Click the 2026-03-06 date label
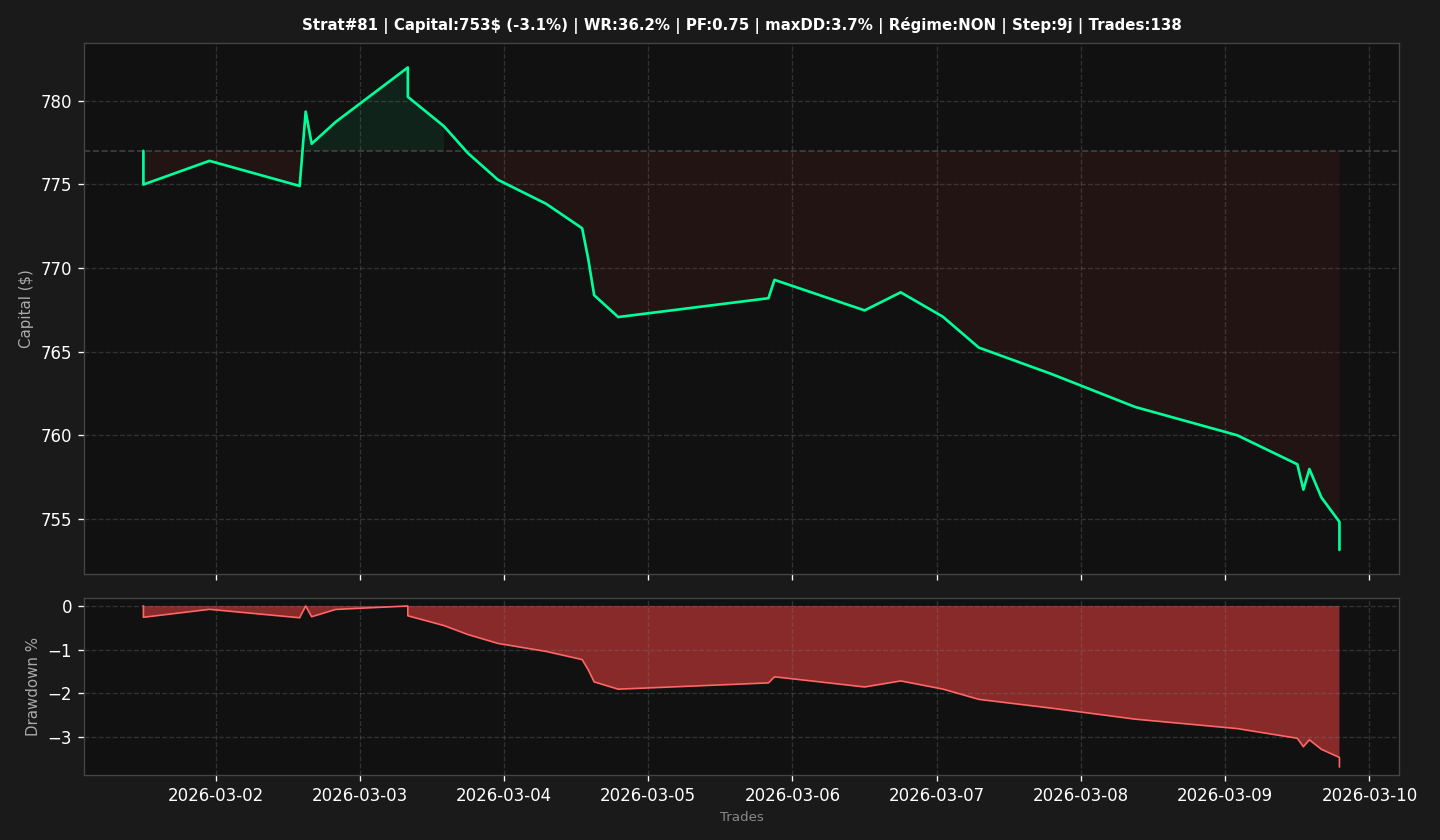 point(793,795)
